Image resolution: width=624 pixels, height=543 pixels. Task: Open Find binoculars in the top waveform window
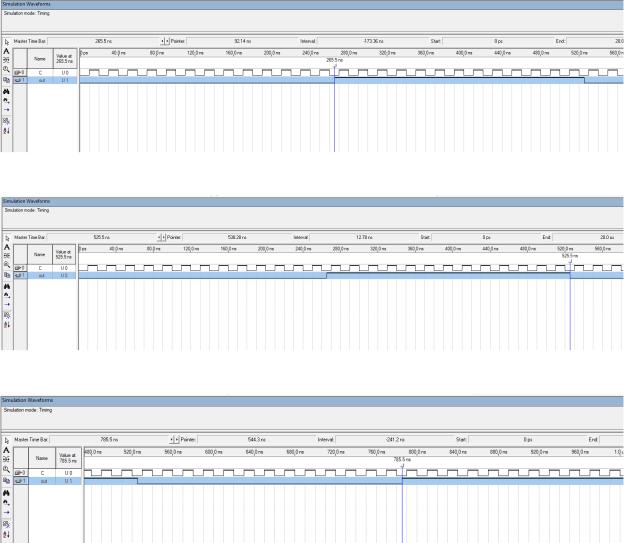6,92
